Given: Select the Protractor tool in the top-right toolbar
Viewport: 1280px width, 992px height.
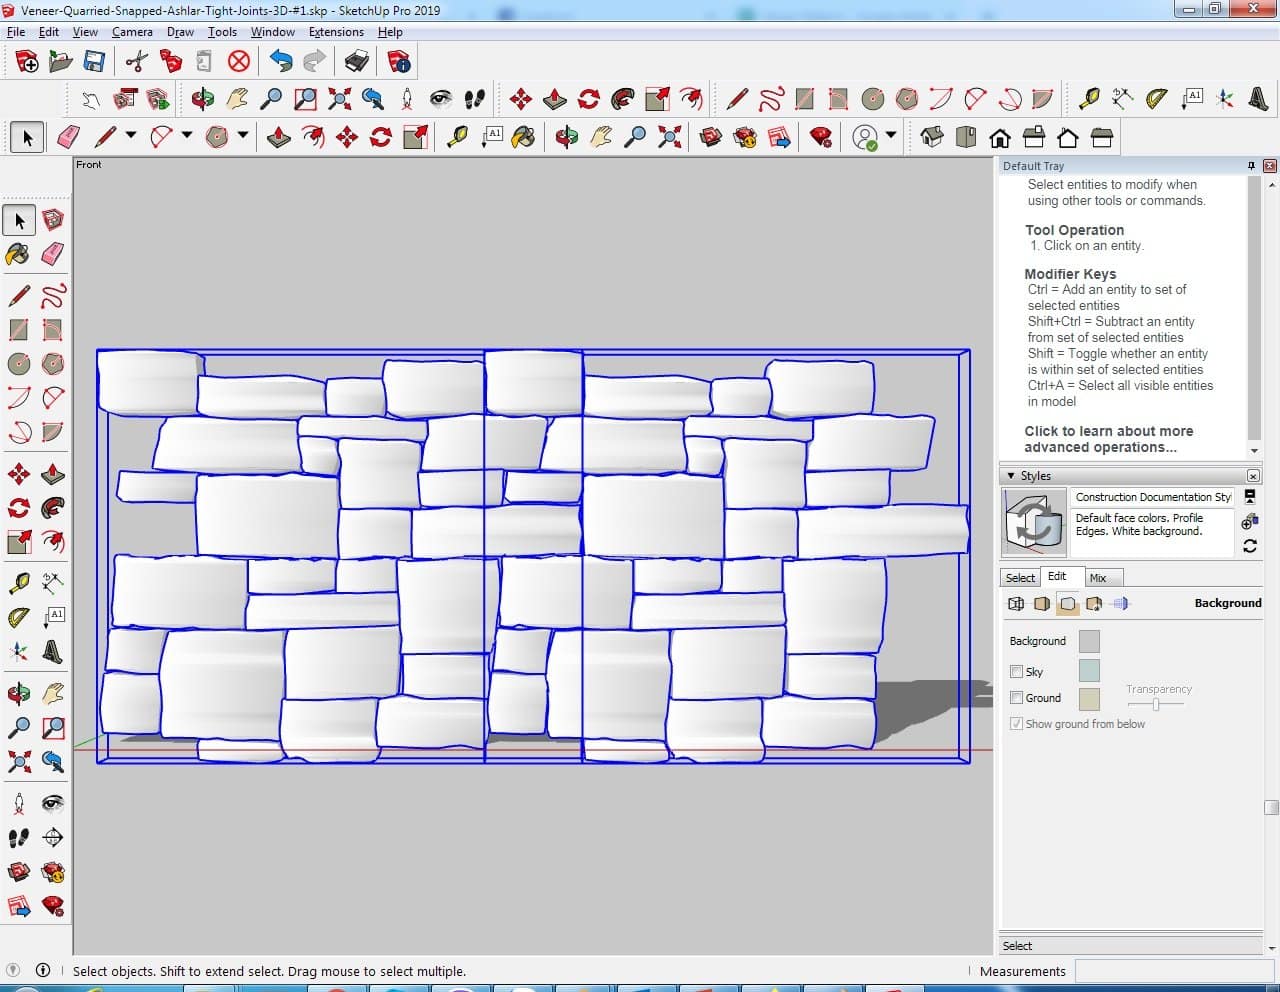Looking at the screenshot, I should click(x=1157, y=98).
